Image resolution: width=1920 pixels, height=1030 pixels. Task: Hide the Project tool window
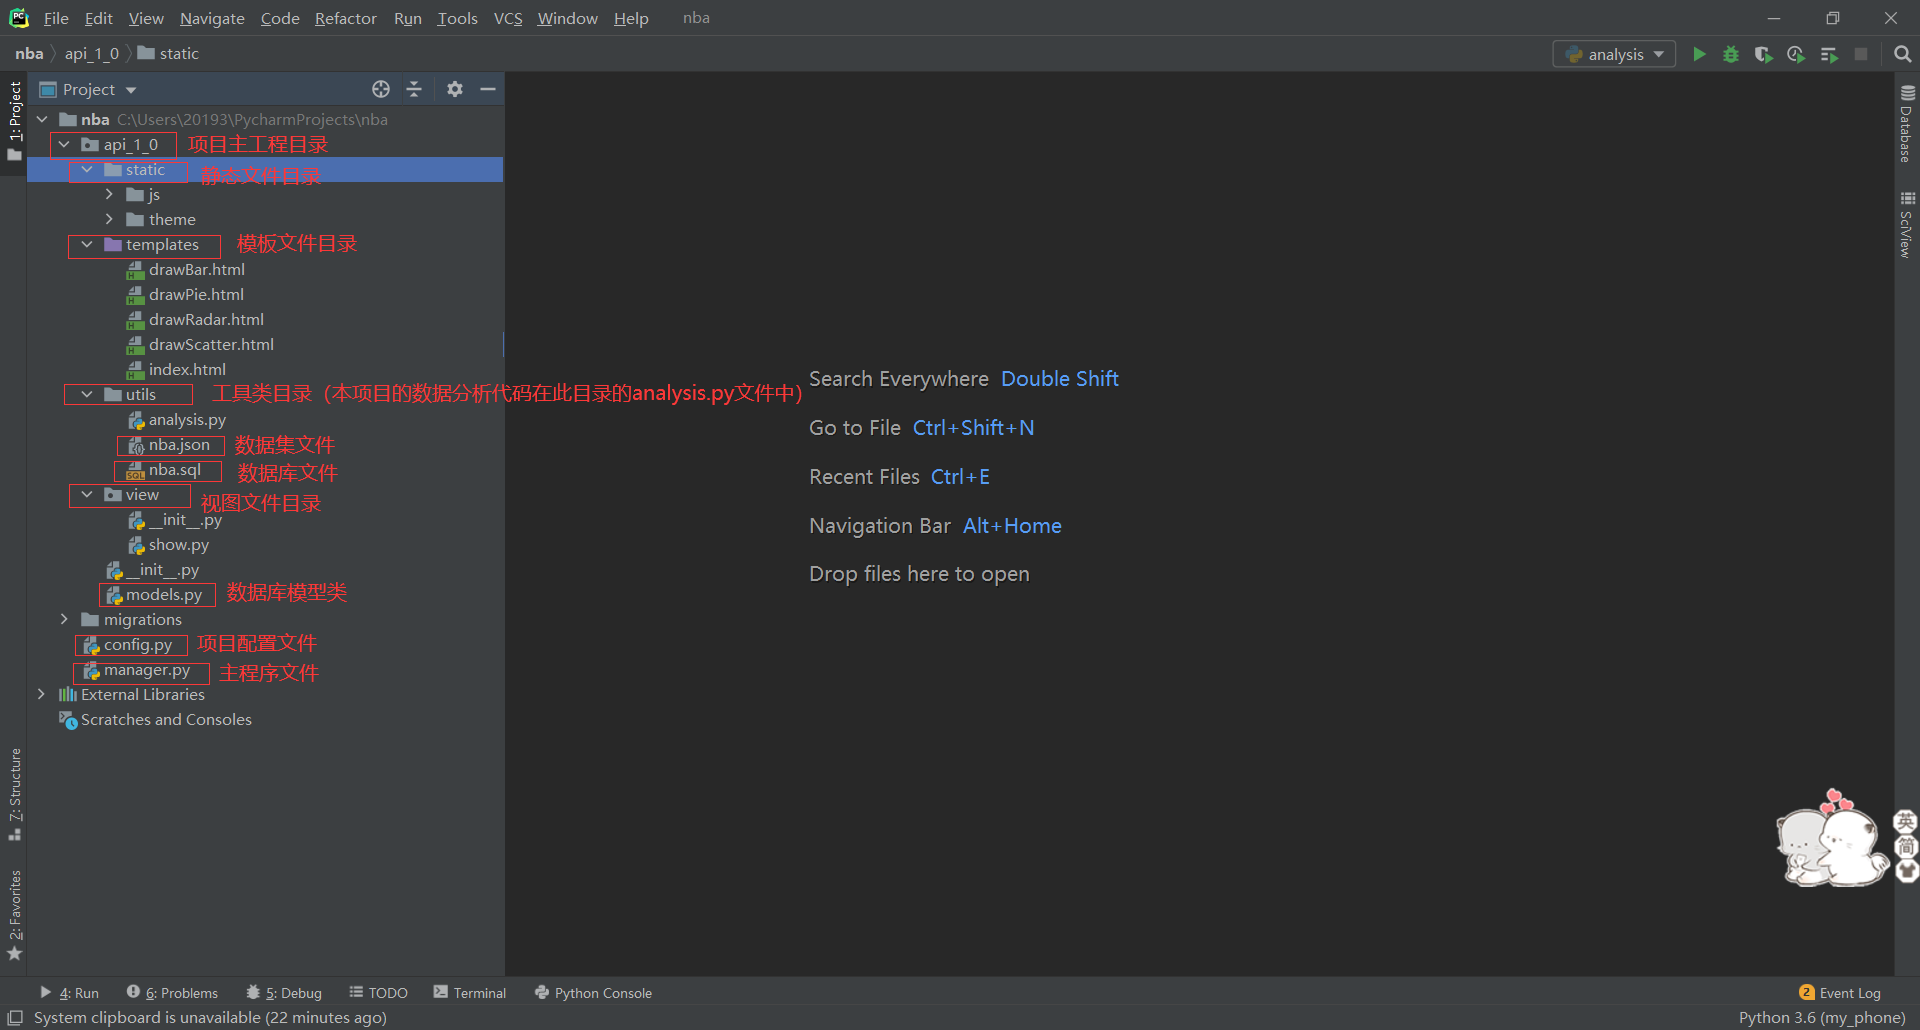pos(488,89)
